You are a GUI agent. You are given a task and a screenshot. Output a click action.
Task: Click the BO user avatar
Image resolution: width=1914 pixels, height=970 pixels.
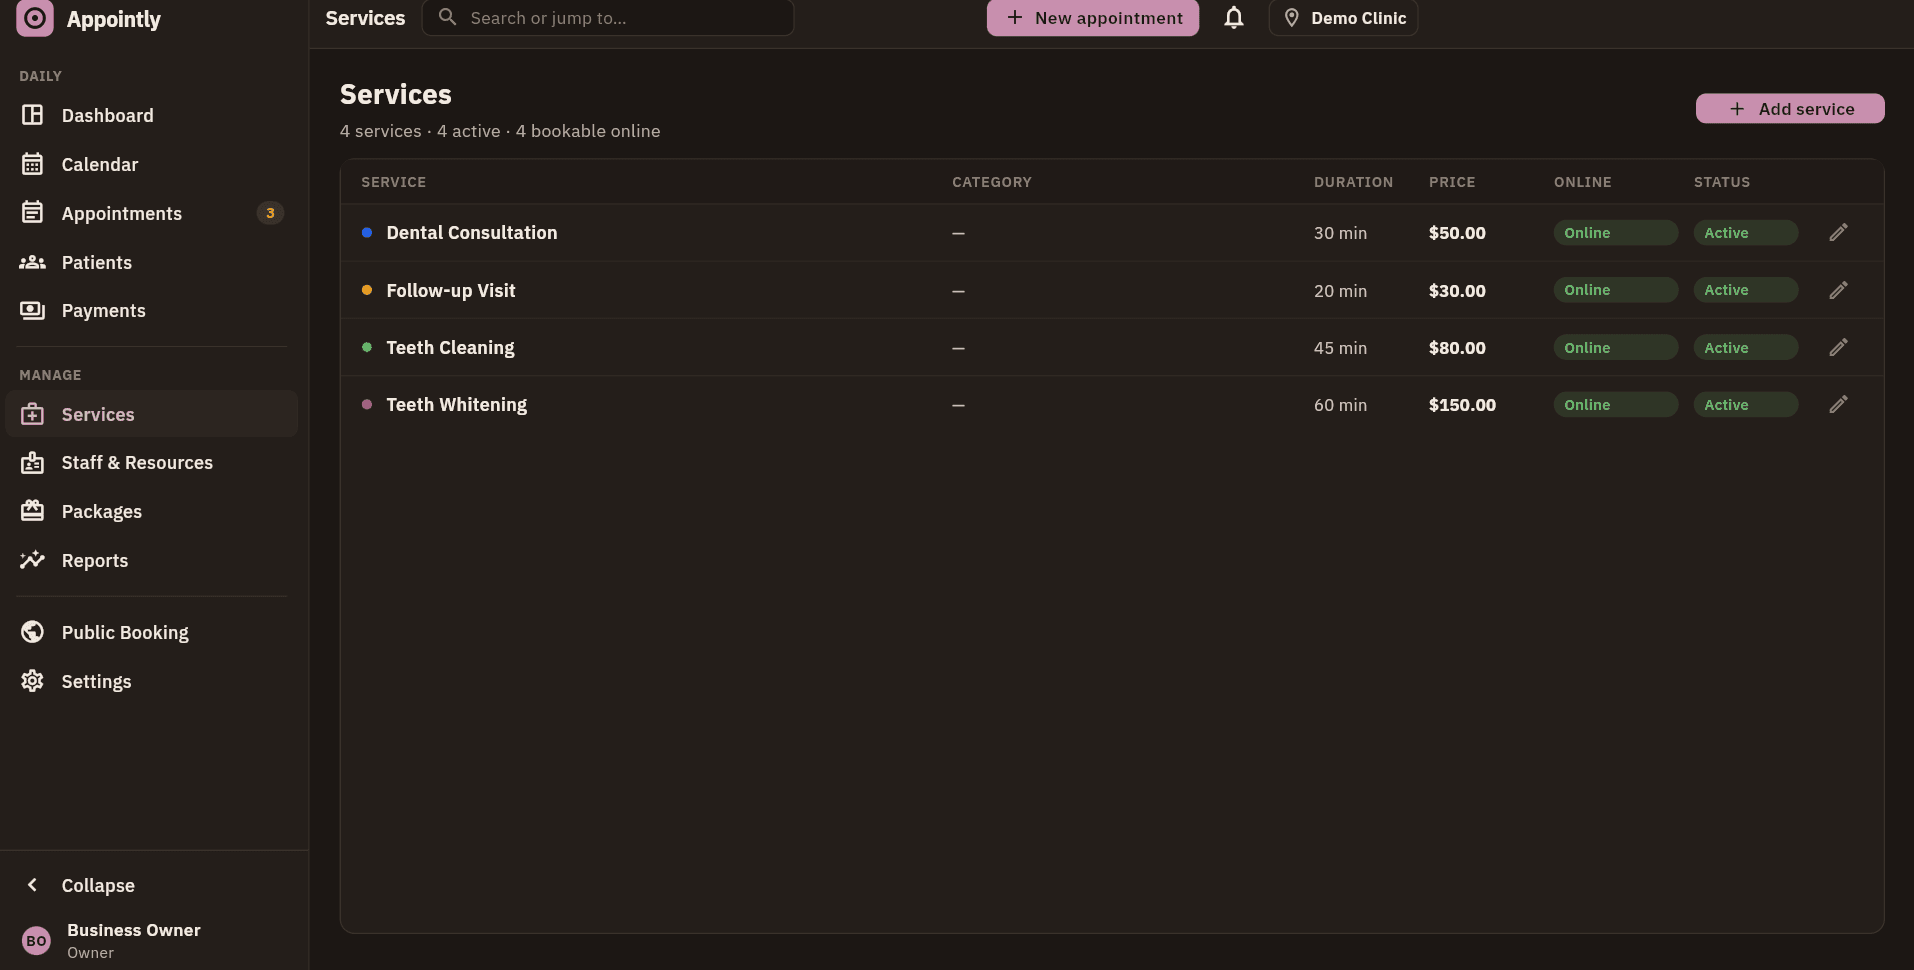point(36,940)
